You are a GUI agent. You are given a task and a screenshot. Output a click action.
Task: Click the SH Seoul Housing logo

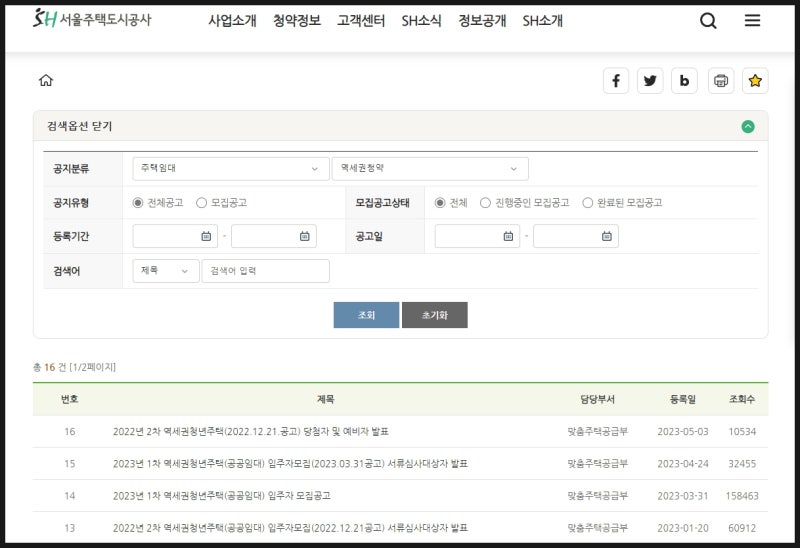tap(92, 19)
